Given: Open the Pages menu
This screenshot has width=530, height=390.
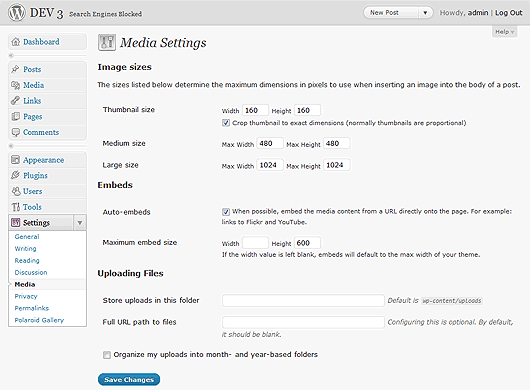Looking at the screenshot, I should [33, 117].
